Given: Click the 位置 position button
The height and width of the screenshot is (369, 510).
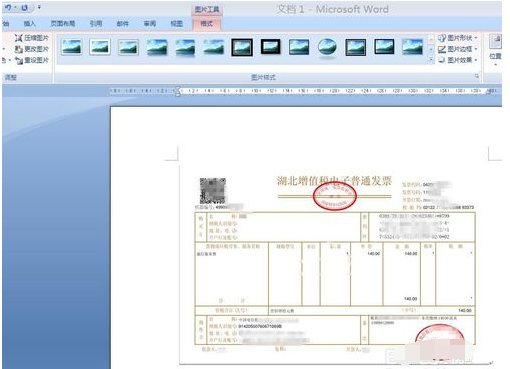Looking at the screenshot, I should tap(495, 49).
